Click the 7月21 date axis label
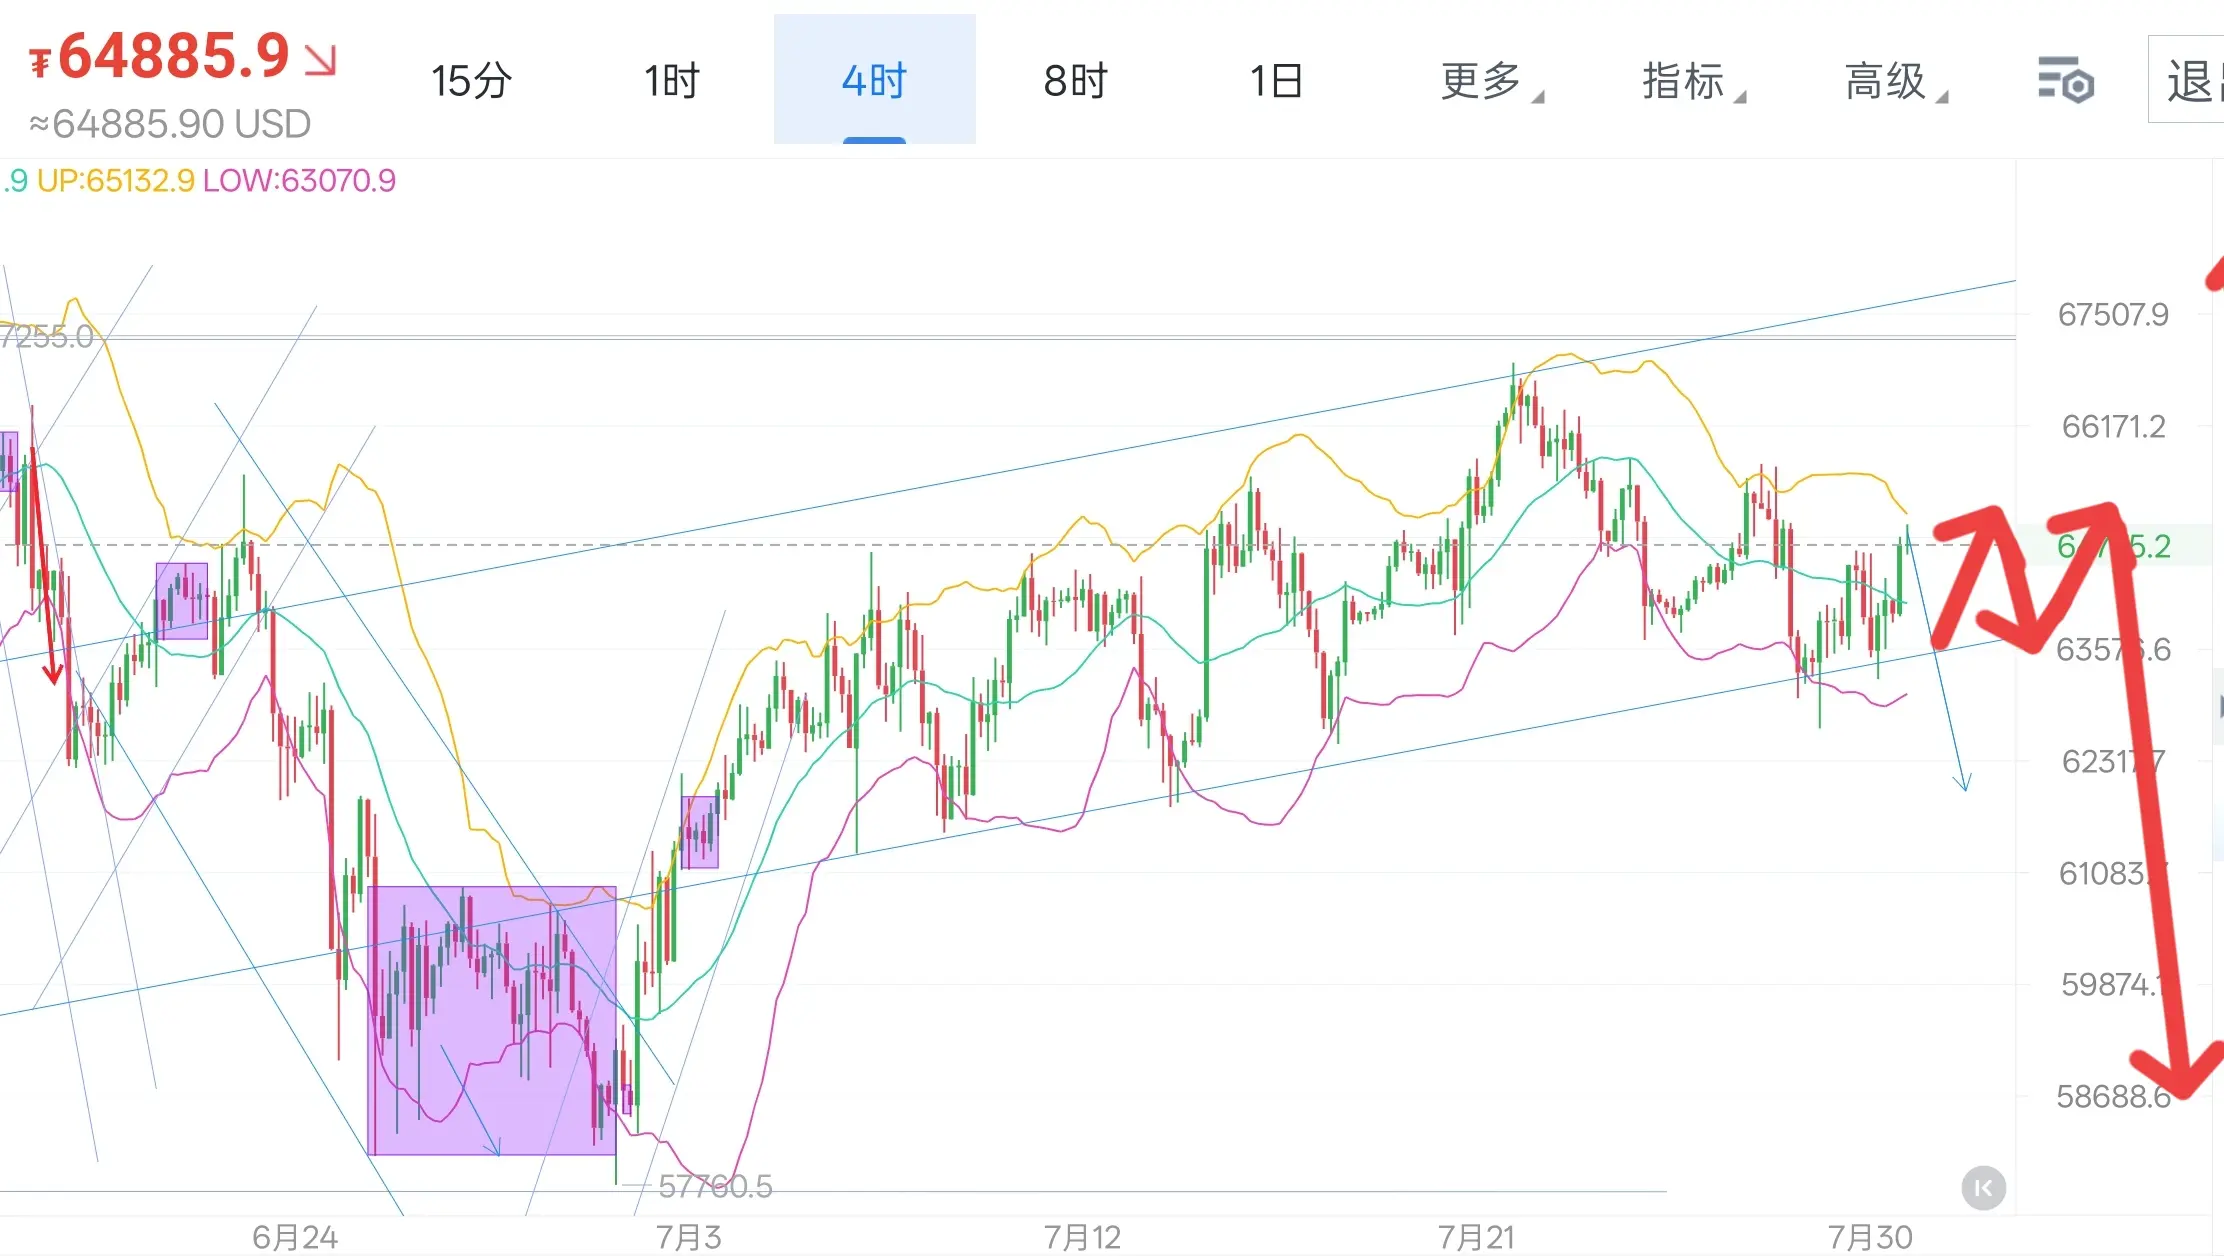 1476,1237
